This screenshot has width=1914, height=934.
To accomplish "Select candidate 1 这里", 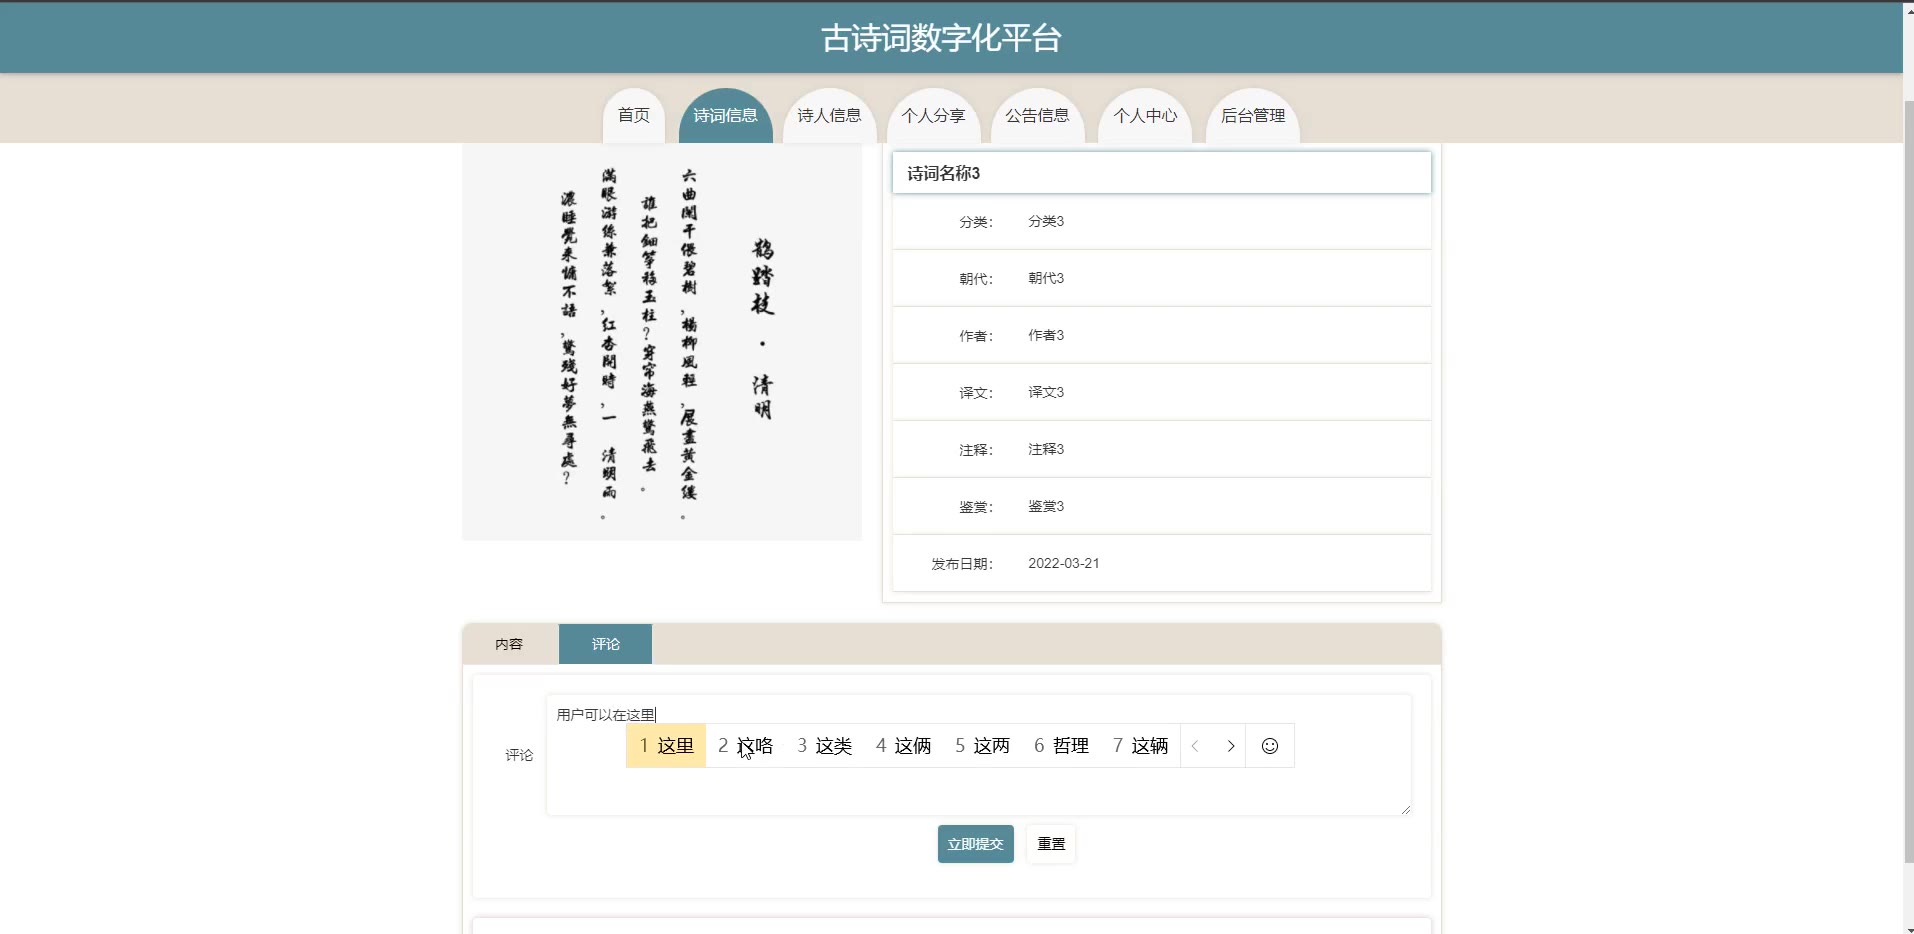I will click(x=666, y=746).
